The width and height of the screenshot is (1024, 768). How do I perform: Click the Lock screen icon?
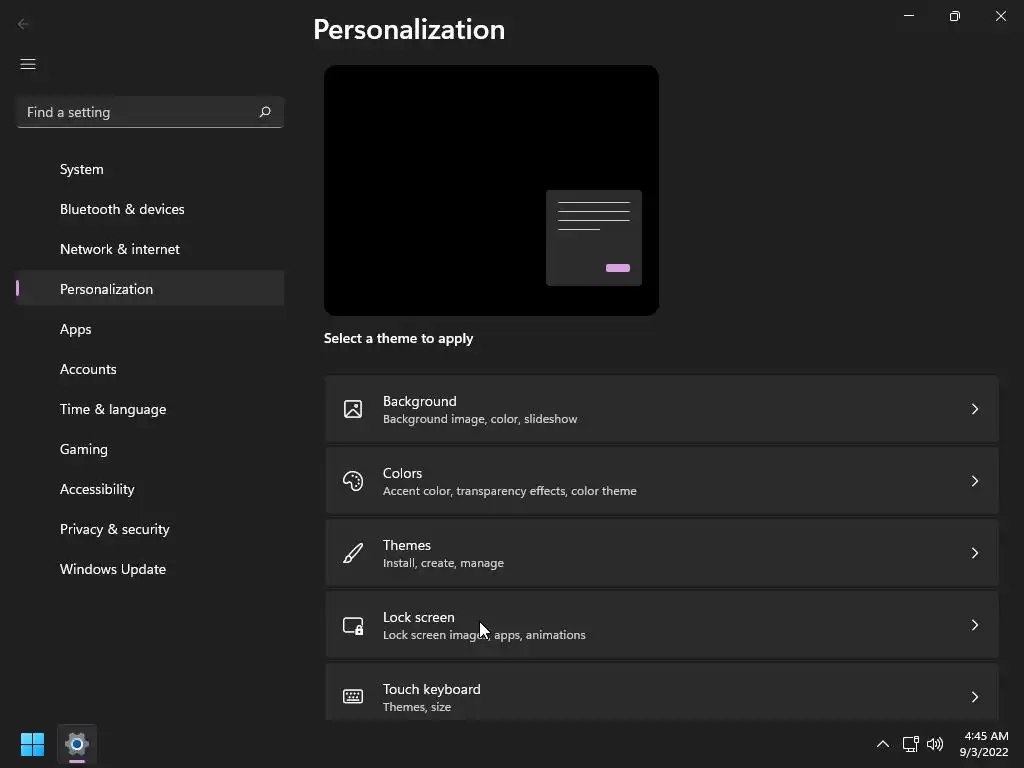353,625
